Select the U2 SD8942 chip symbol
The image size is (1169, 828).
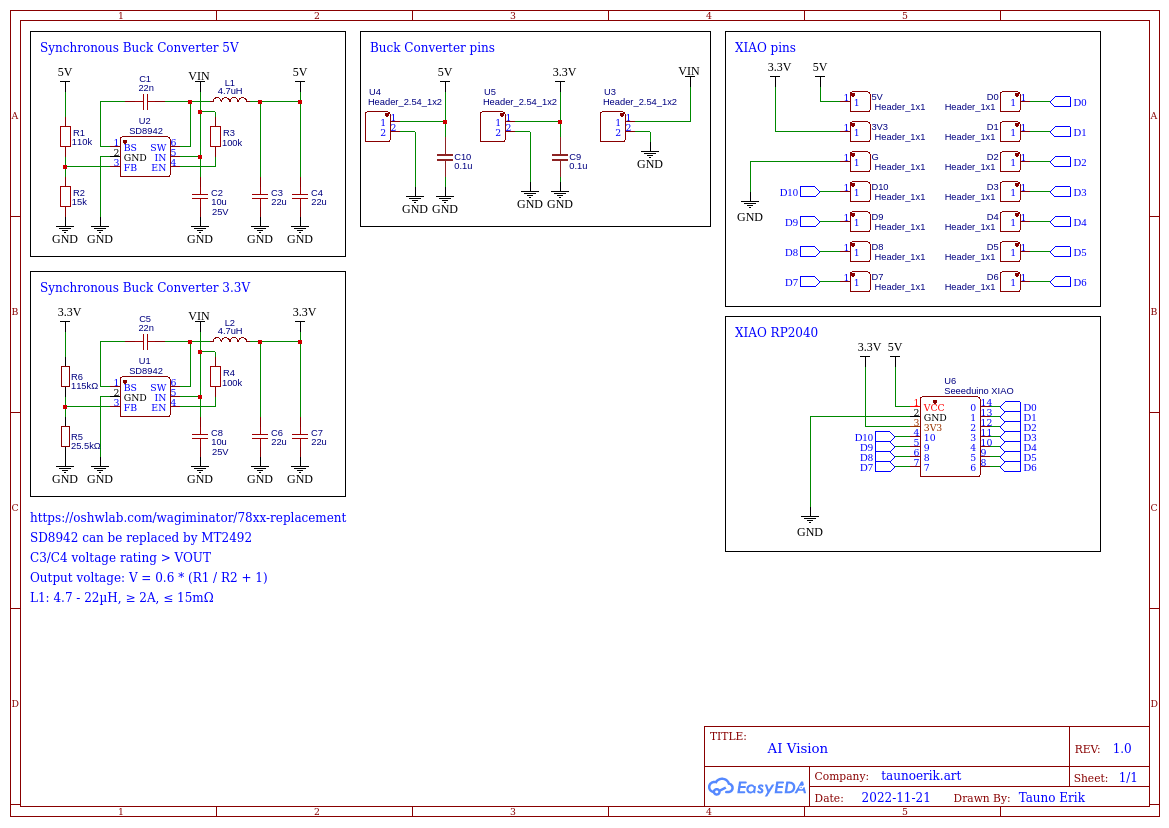pos(145,157)
